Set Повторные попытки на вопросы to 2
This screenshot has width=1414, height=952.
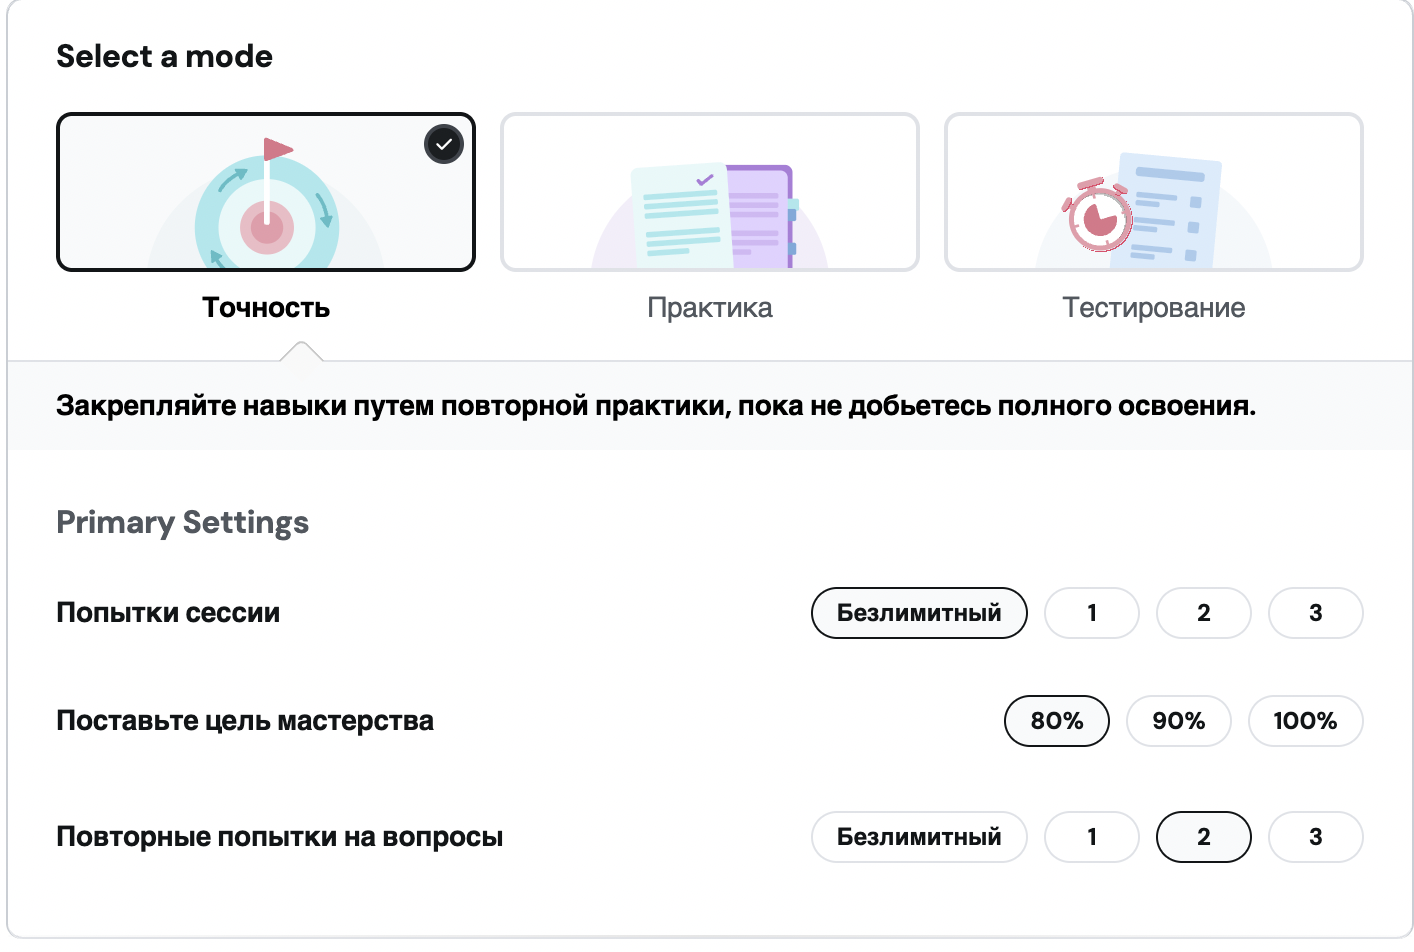point(1204,837)
